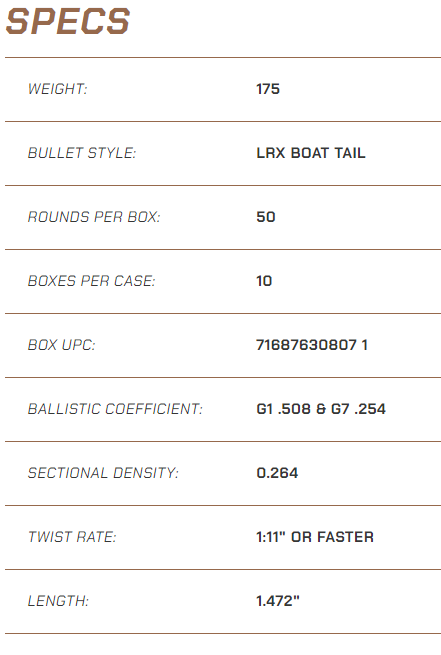The image size is (441, 655).
Task: Click the 1:11" OR FASTER value
Action: tap(315, 537)
